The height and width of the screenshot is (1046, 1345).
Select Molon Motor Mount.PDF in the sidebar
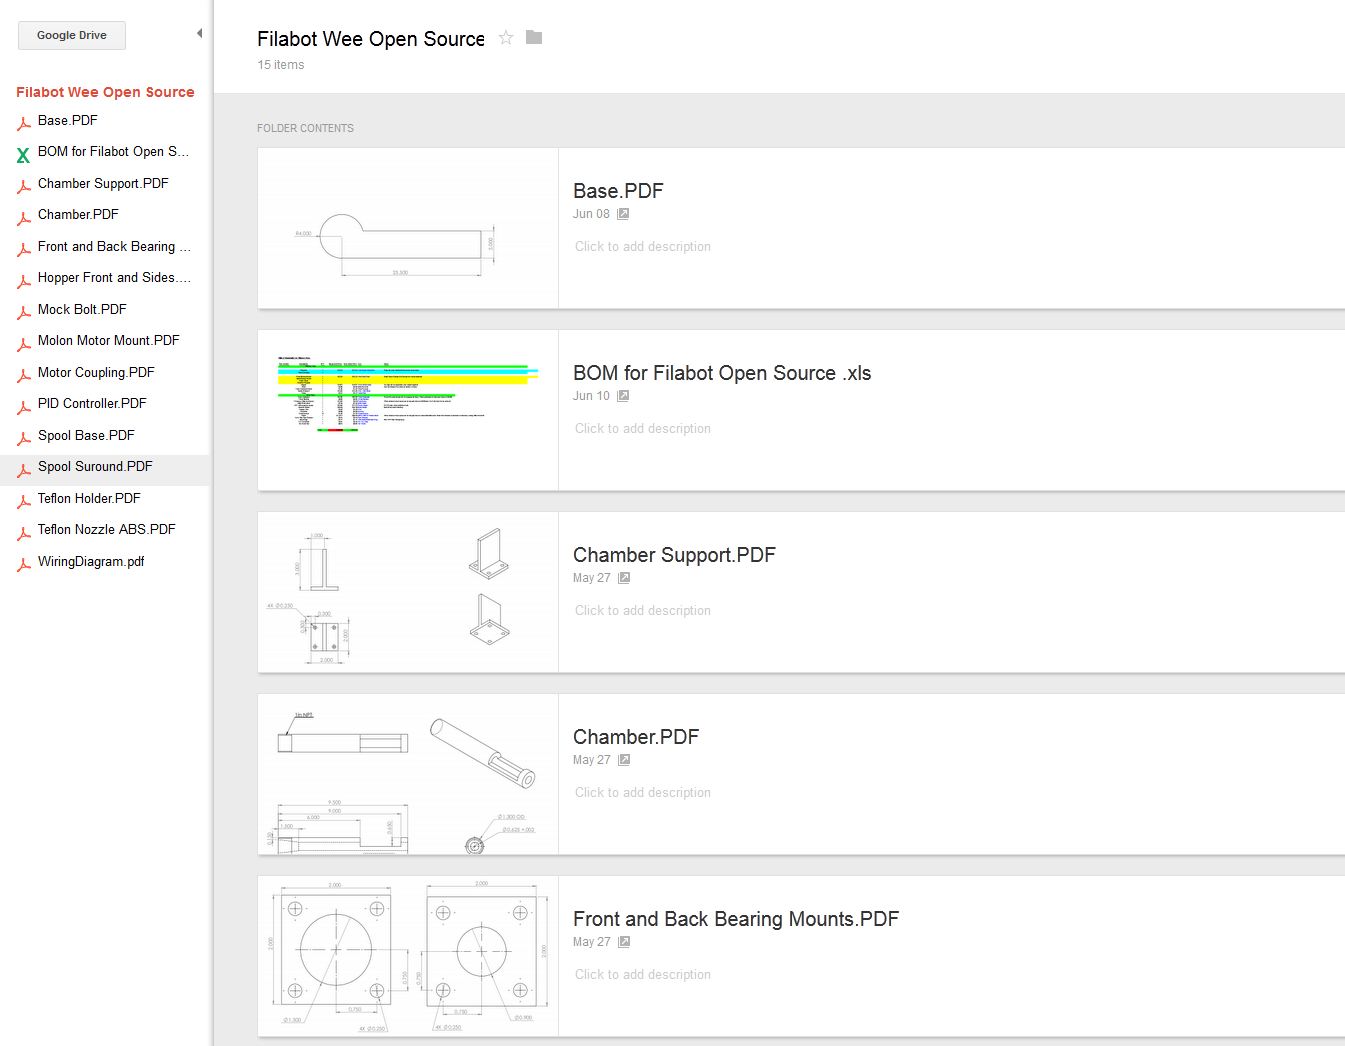coord(109,340)
